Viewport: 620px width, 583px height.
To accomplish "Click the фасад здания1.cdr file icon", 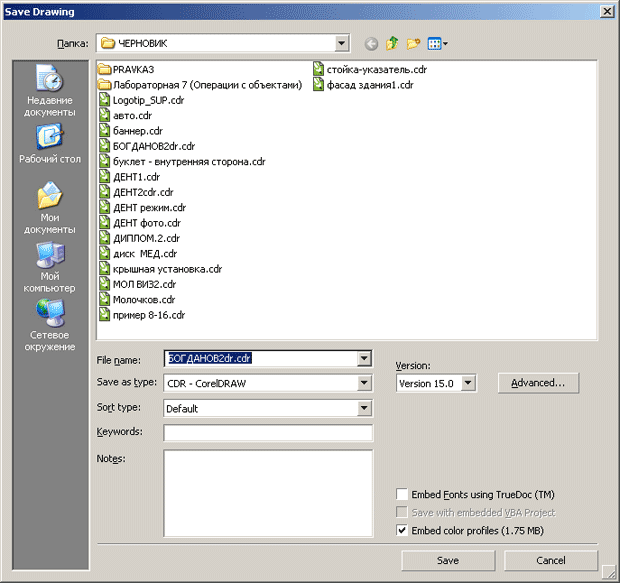I will pyautogui.click(x=318, y=85).
